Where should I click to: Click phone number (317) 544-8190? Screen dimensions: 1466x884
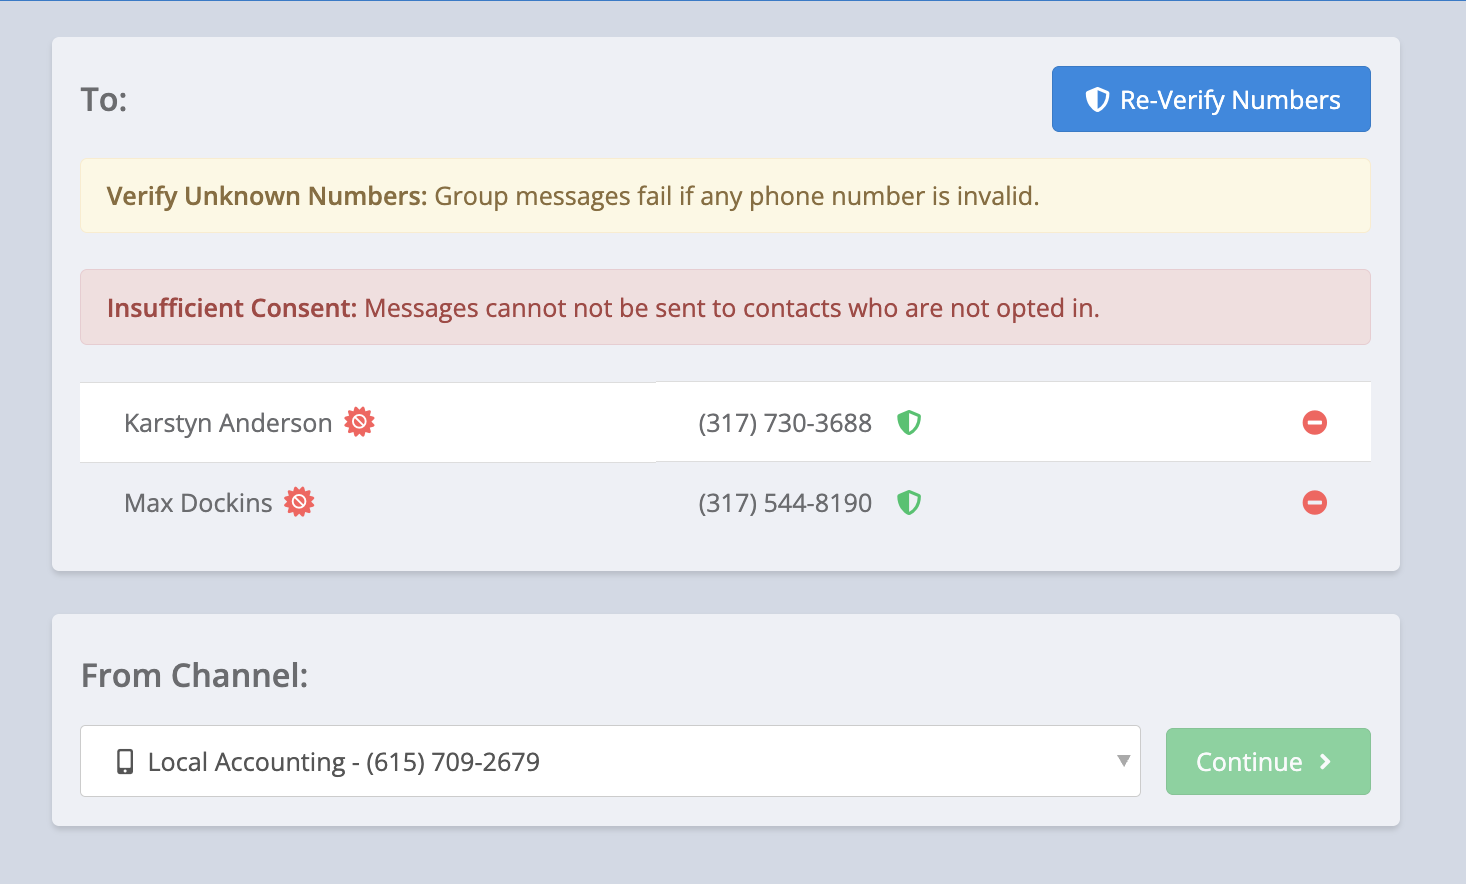click(x=785, y=503)
